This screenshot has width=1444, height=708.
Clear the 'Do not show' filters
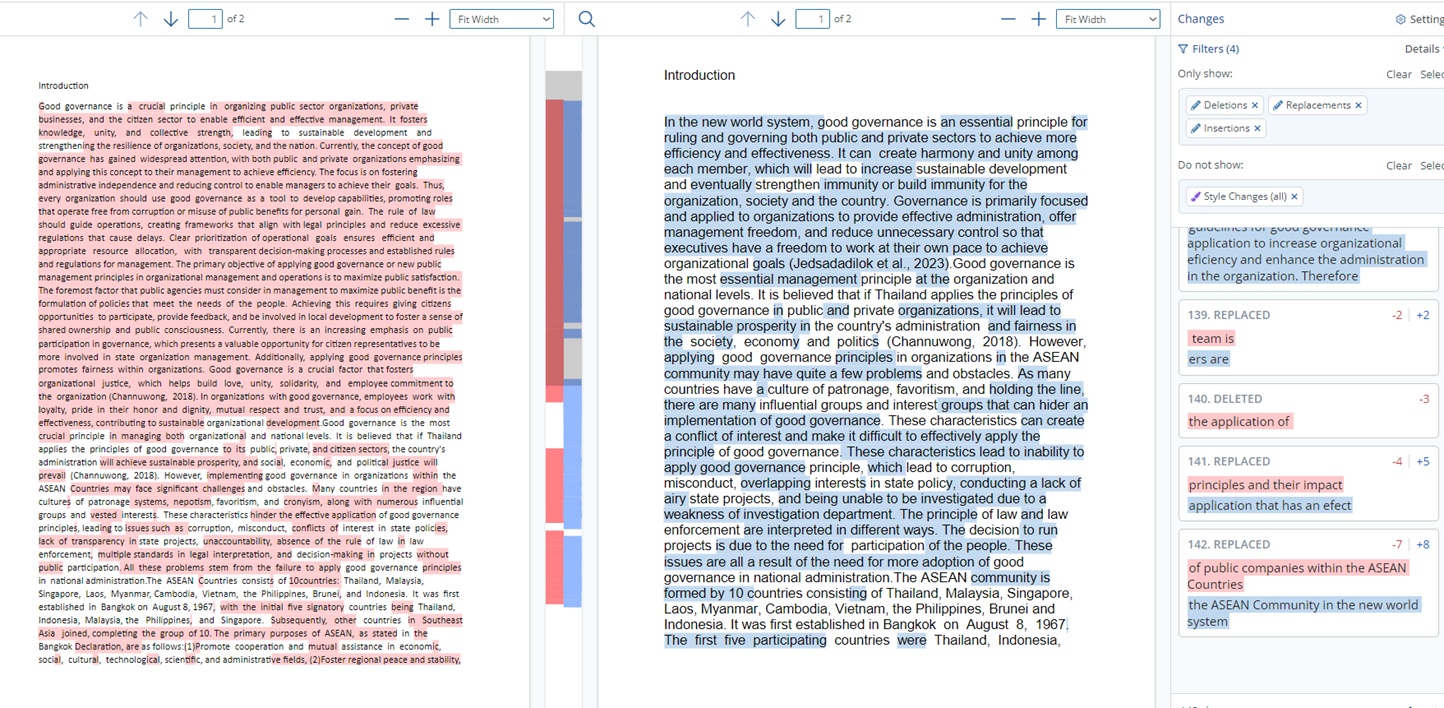(1398, 166)
